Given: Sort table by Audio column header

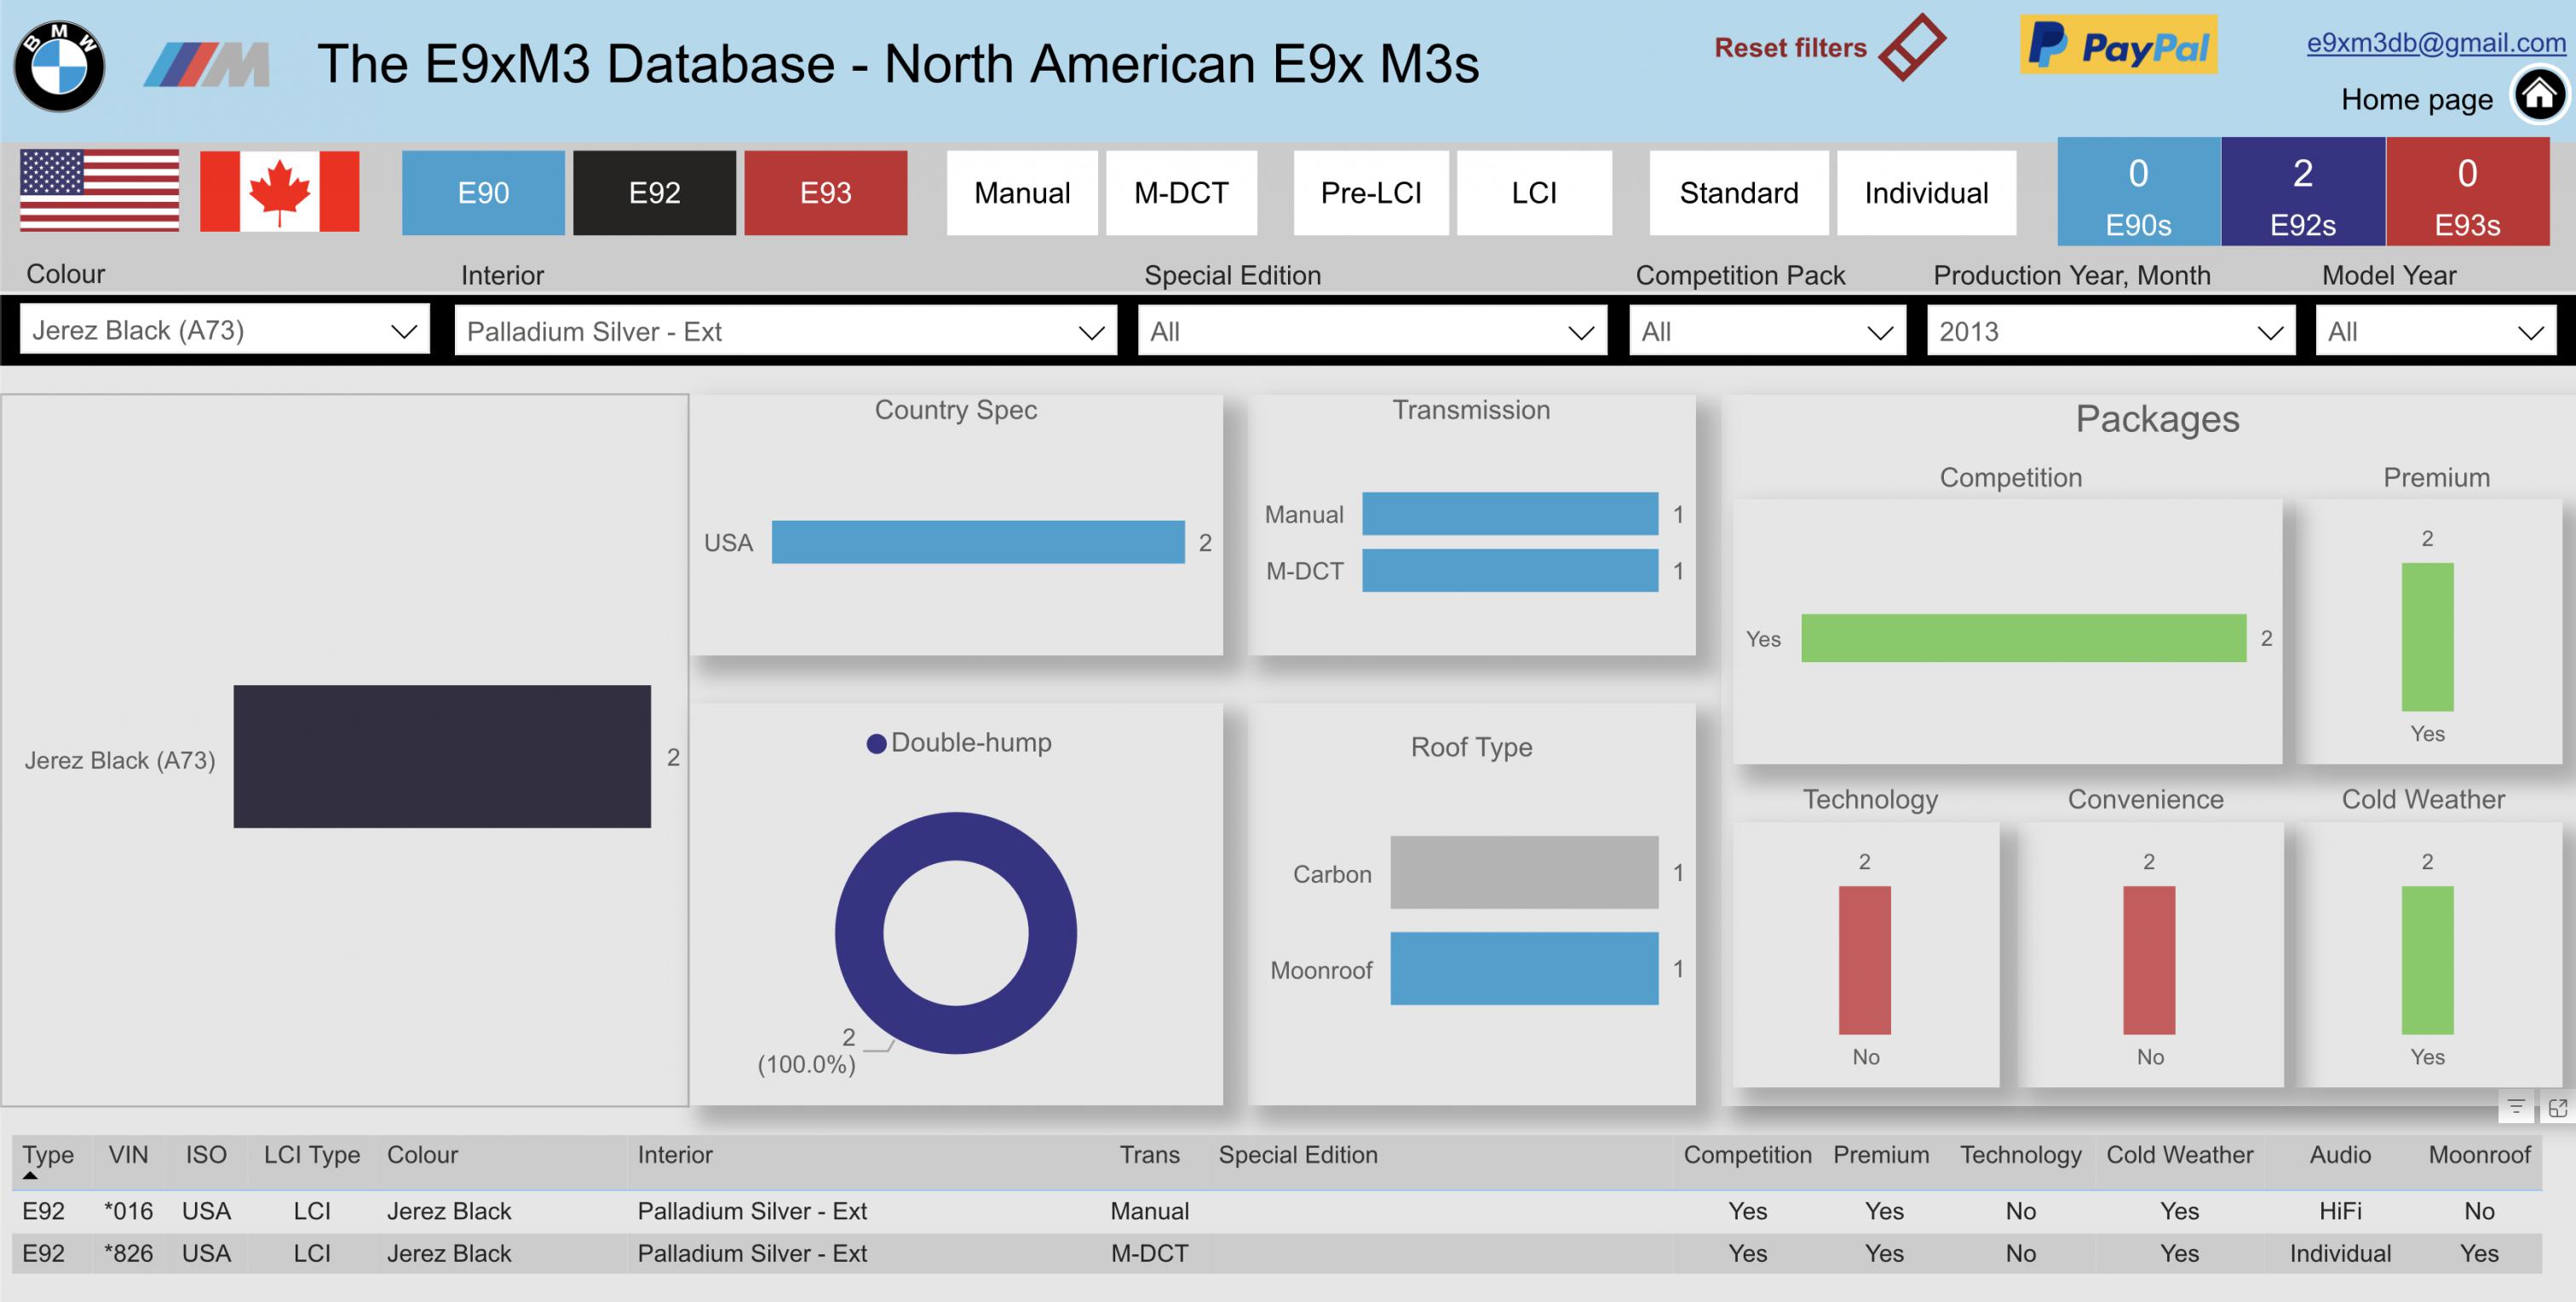Looking at the screenshot, I should pos(2340,1155).
